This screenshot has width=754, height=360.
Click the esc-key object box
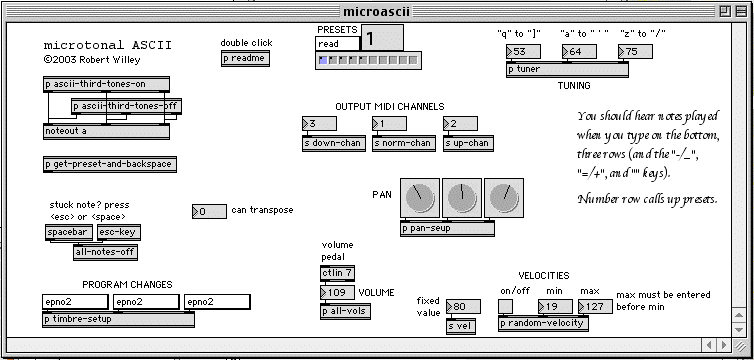[x=119, y=233]
